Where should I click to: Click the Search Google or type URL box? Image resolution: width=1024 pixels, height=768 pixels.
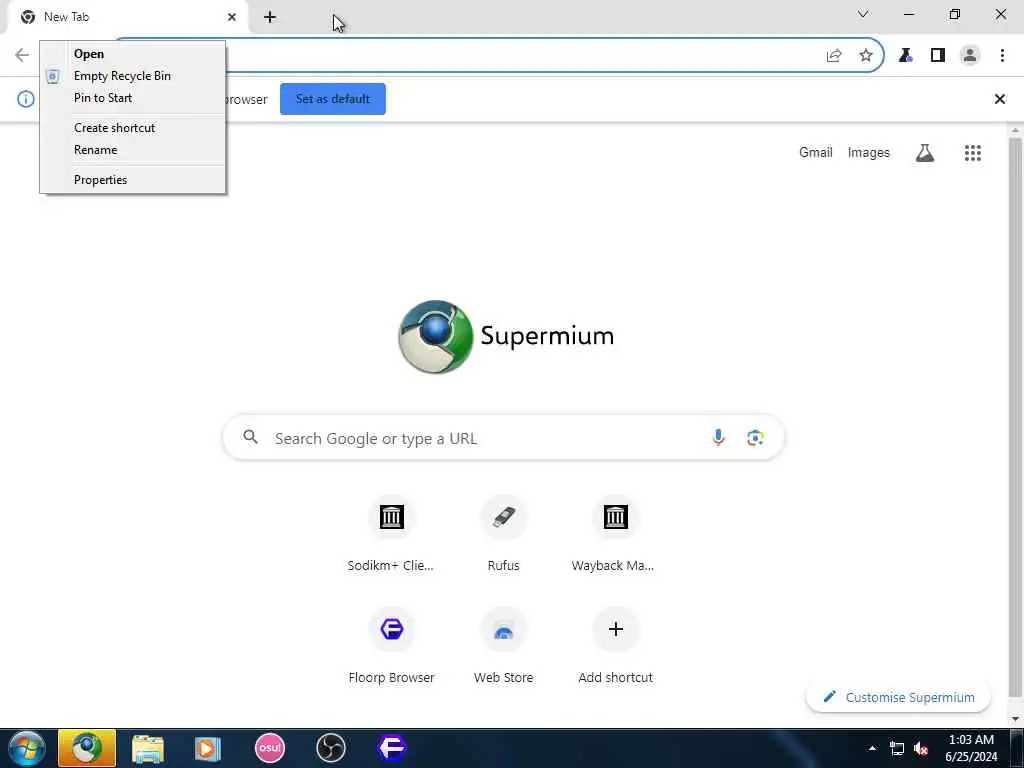tap(504, 438)
